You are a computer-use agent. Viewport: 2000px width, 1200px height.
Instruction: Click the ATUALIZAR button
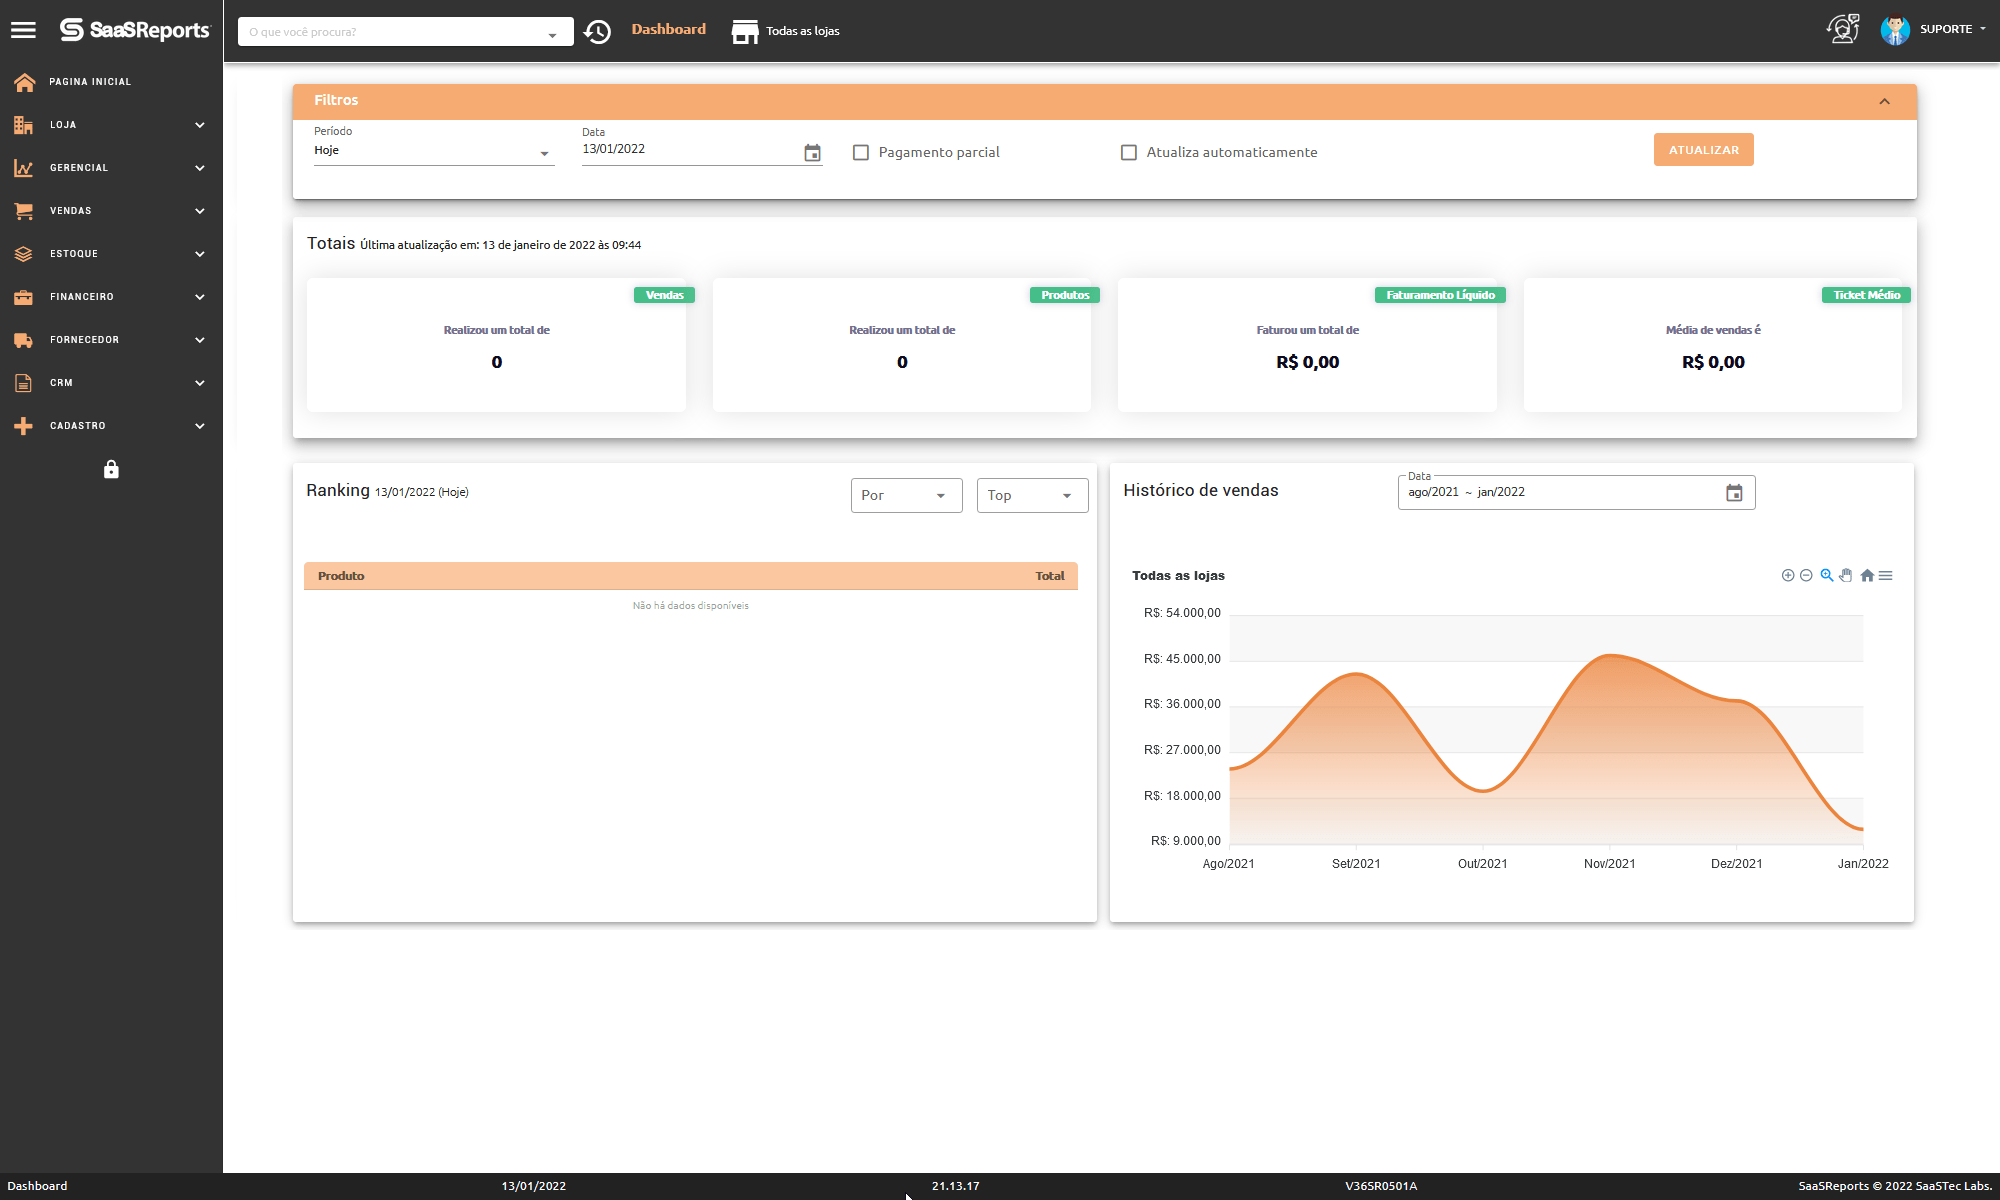1703,150
